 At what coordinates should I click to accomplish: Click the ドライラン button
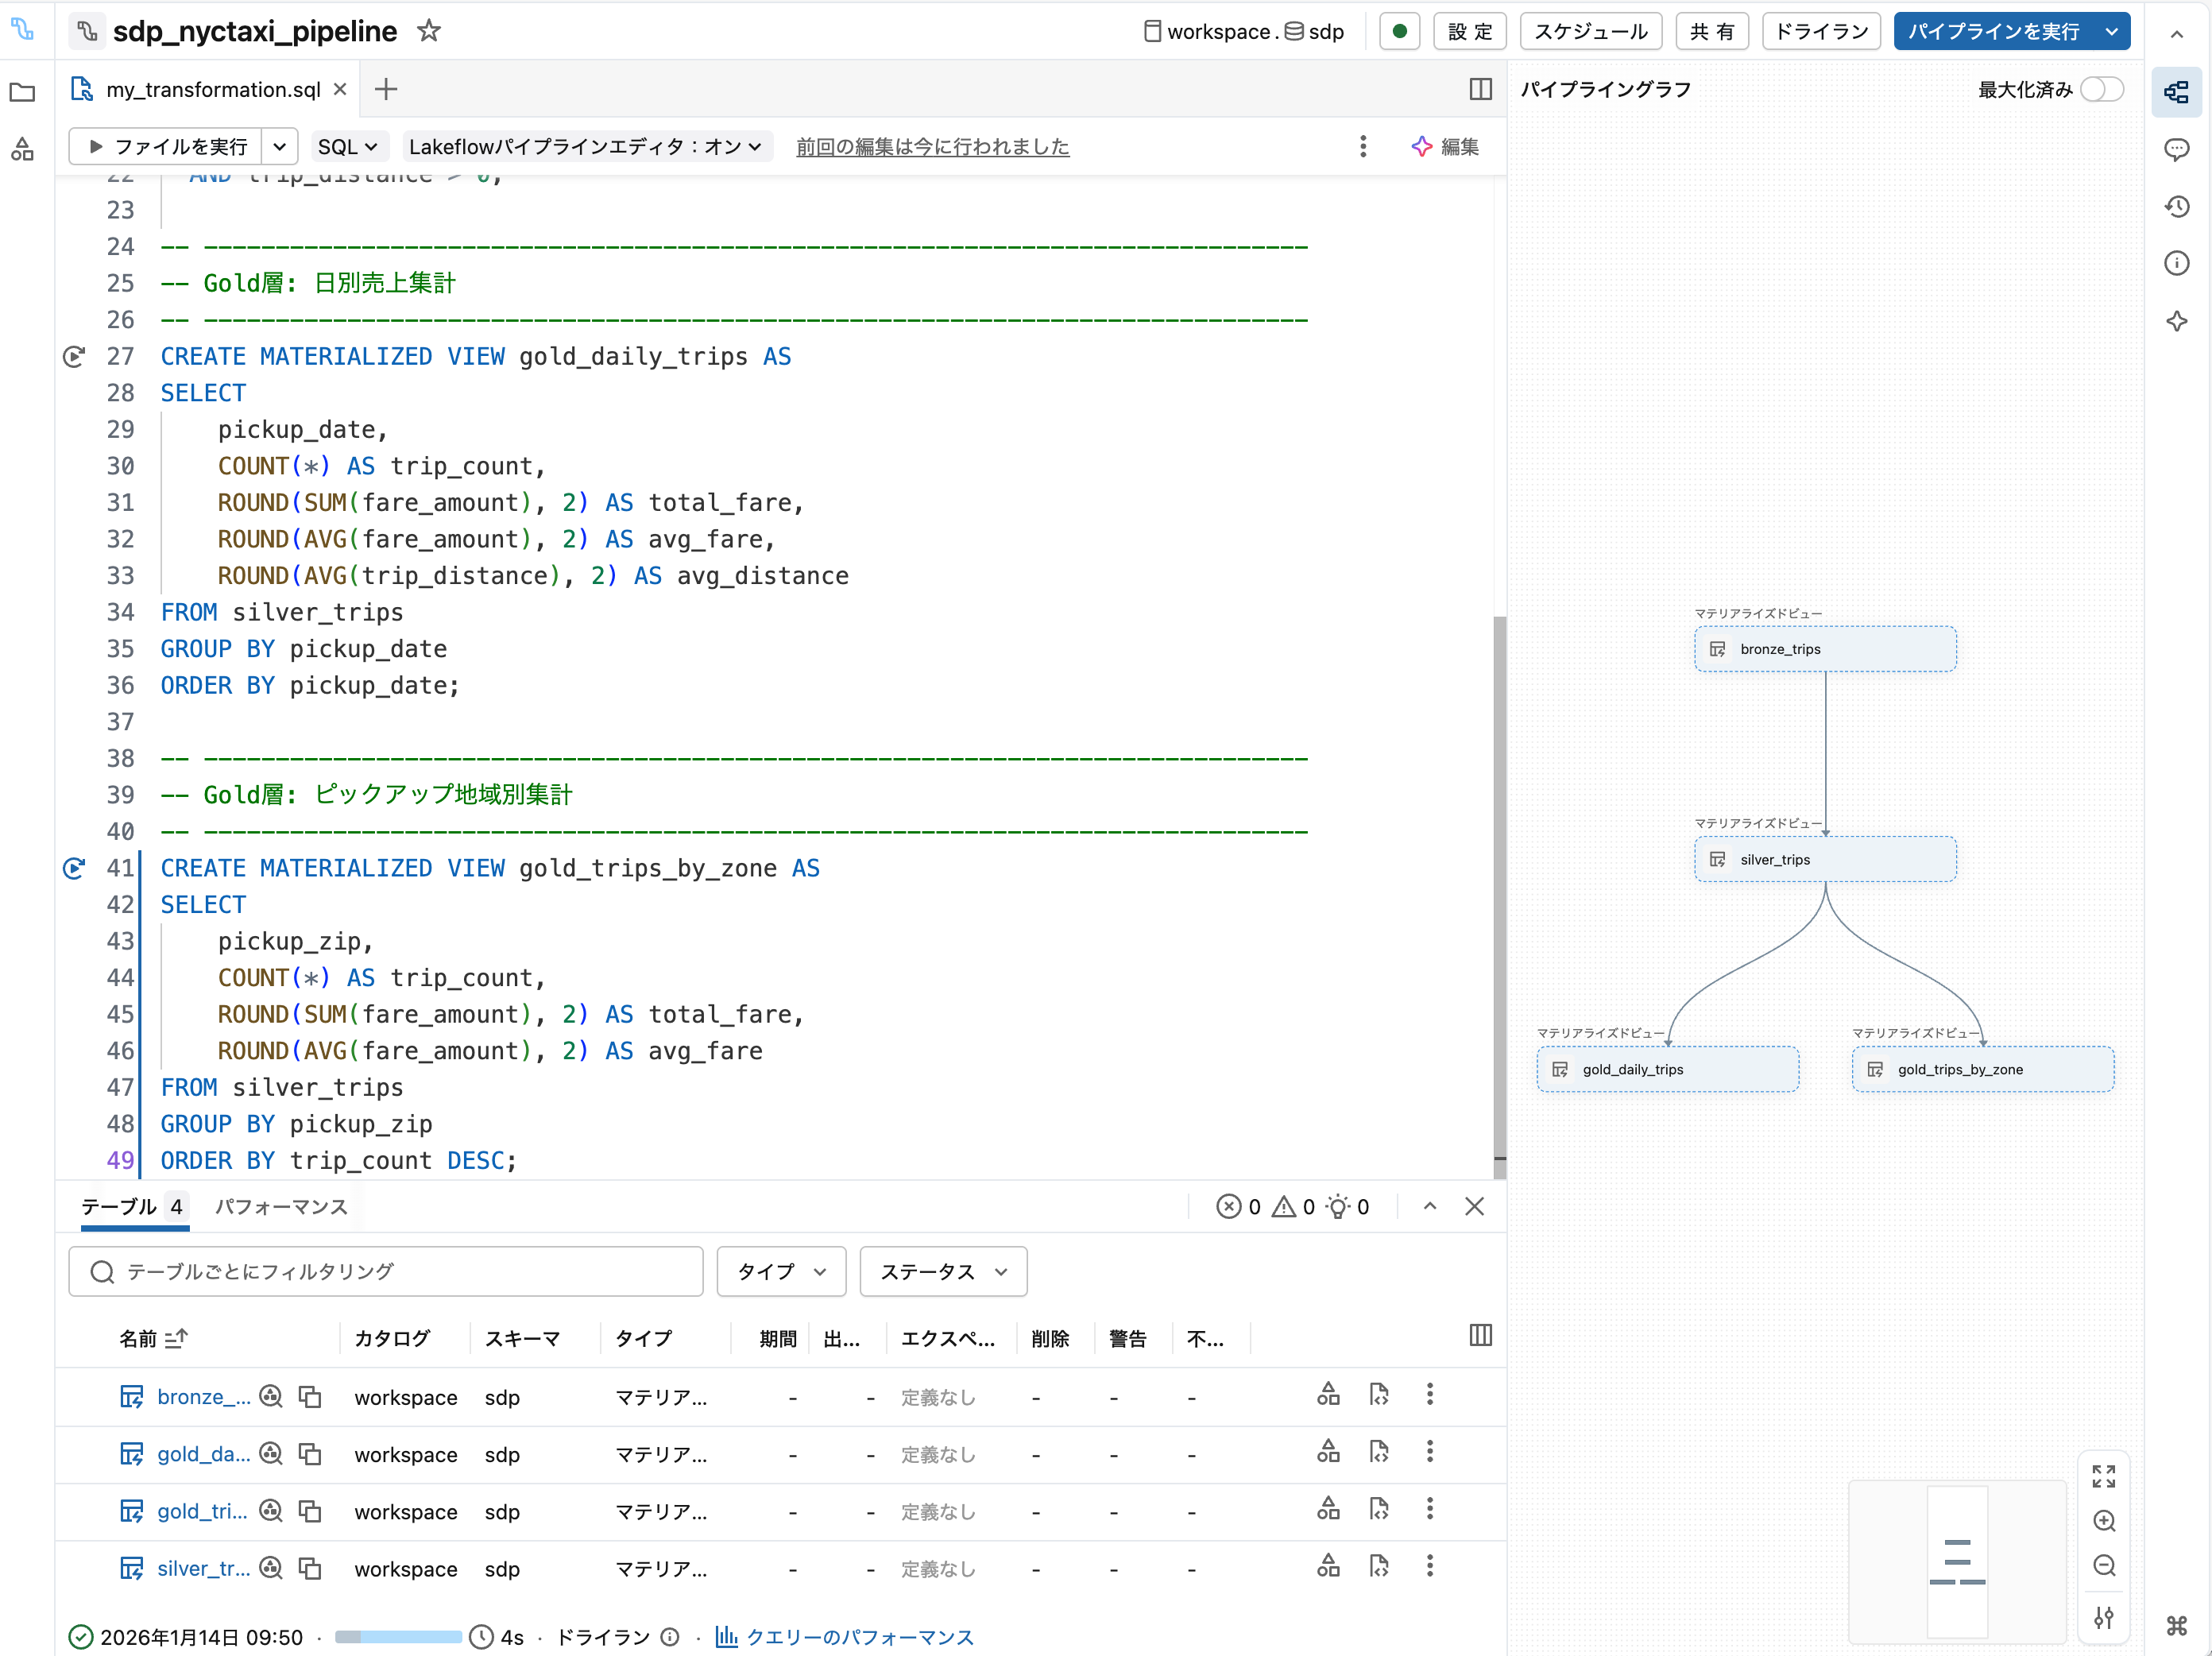point(1820,31)
